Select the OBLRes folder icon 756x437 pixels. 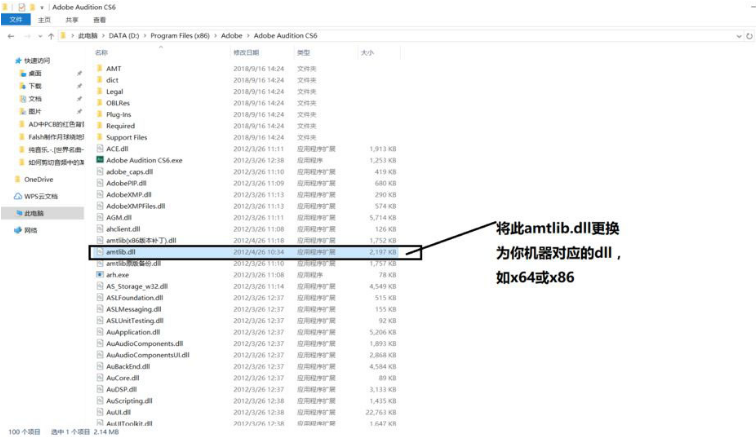(100, 103)
